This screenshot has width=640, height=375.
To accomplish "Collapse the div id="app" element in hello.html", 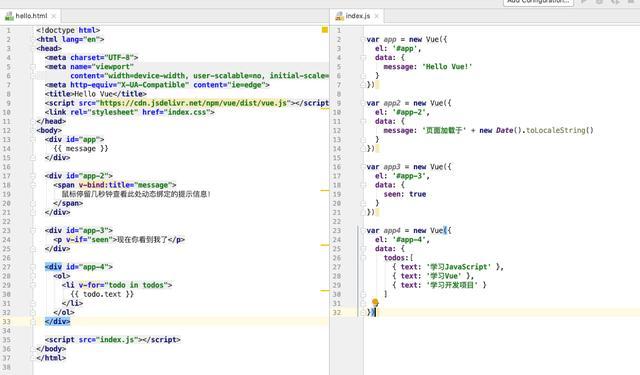I will [x=33, y=140].
